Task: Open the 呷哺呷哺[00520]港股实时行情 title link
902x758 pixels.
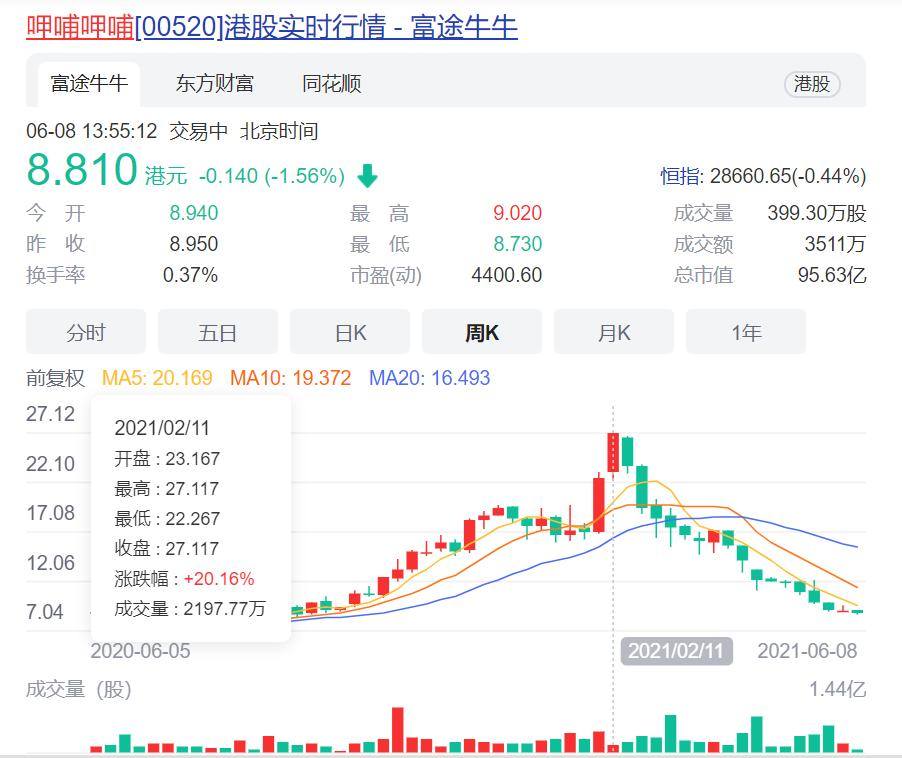Action: pyautogui.click(x=272, y=28)
